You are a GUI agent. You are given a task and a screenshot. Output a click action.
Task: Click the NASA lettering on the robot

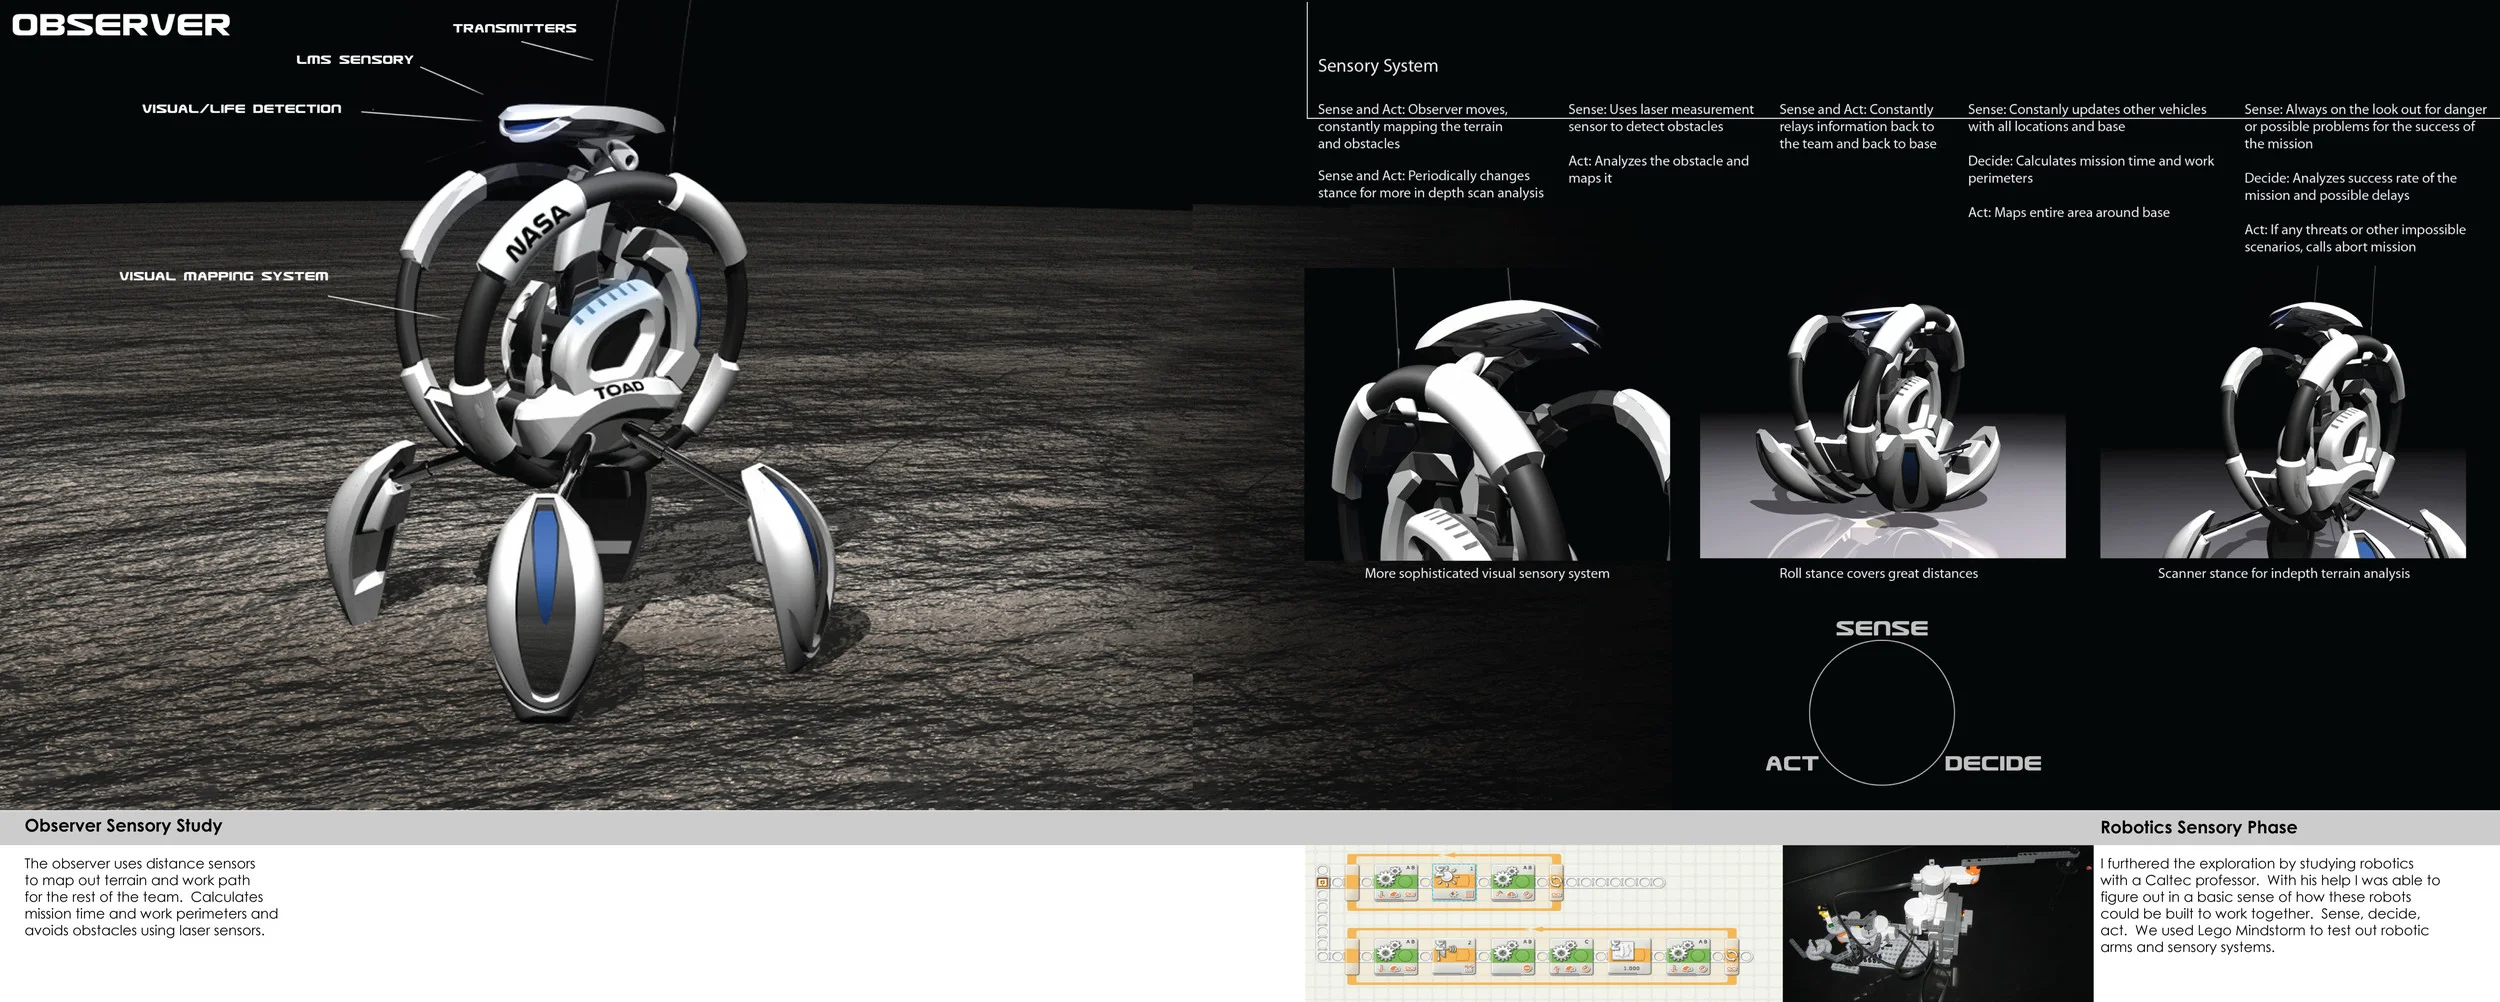[538, 233]
